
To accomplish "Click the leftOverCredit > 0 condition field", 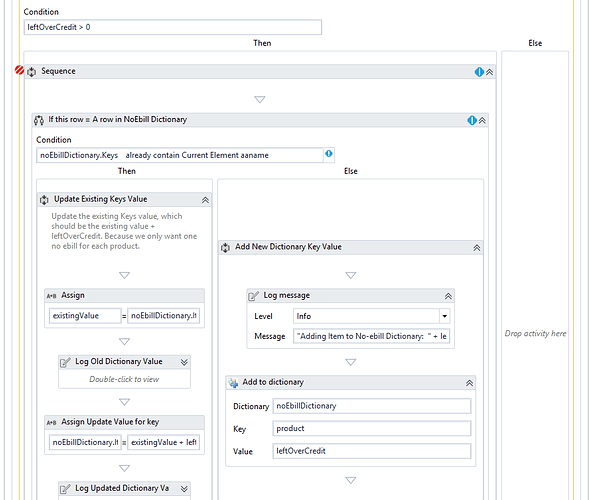I will (173, 27).
